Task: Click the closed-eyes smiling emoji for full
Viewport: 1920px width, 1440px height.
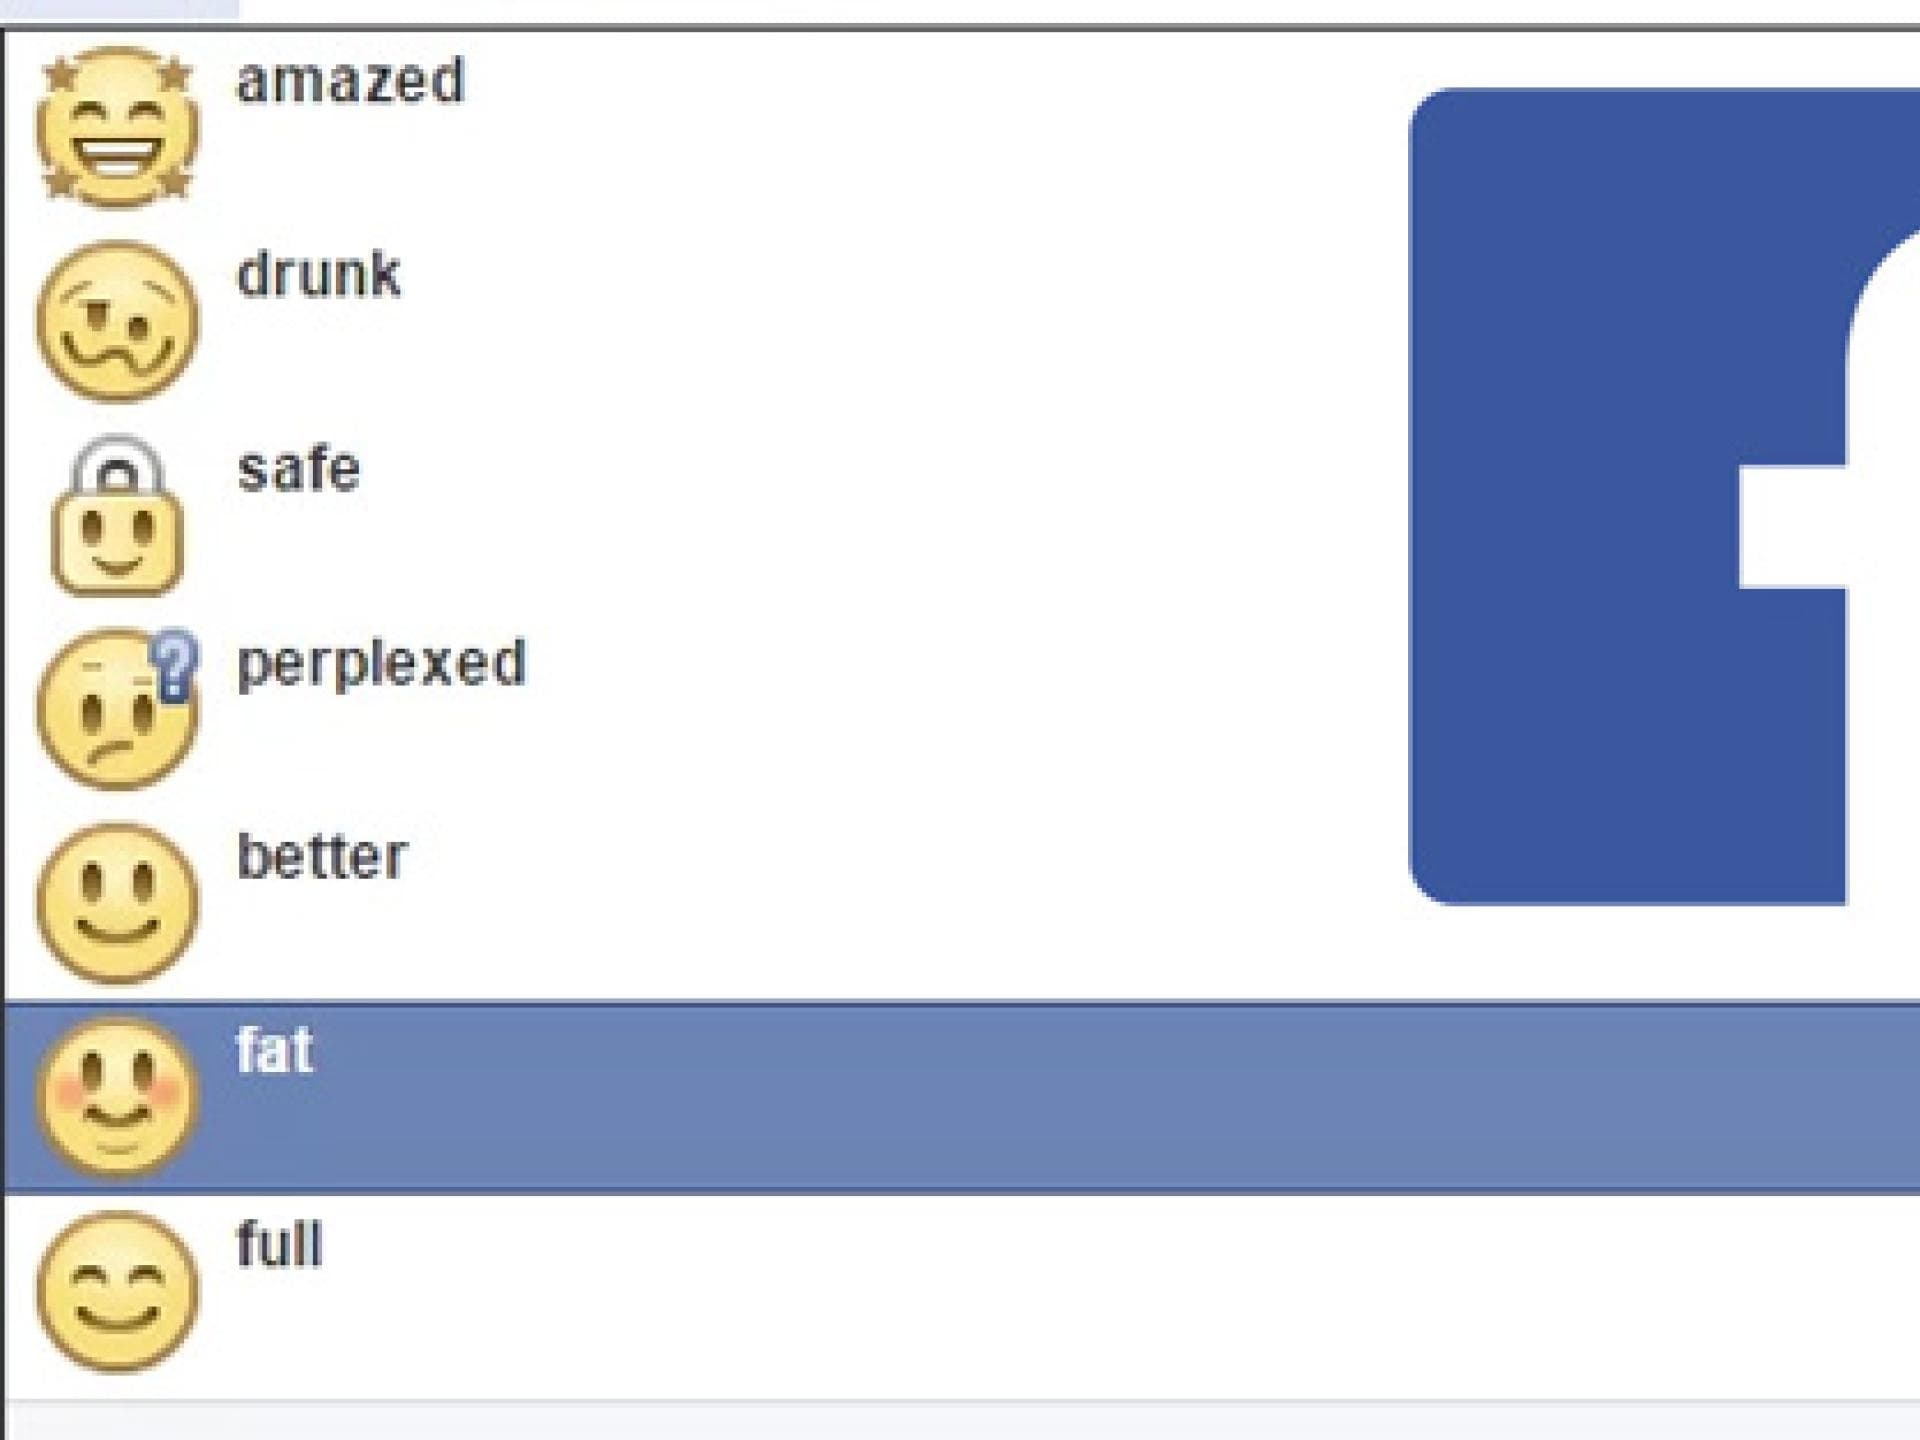Action: [x=117, y=1291]
